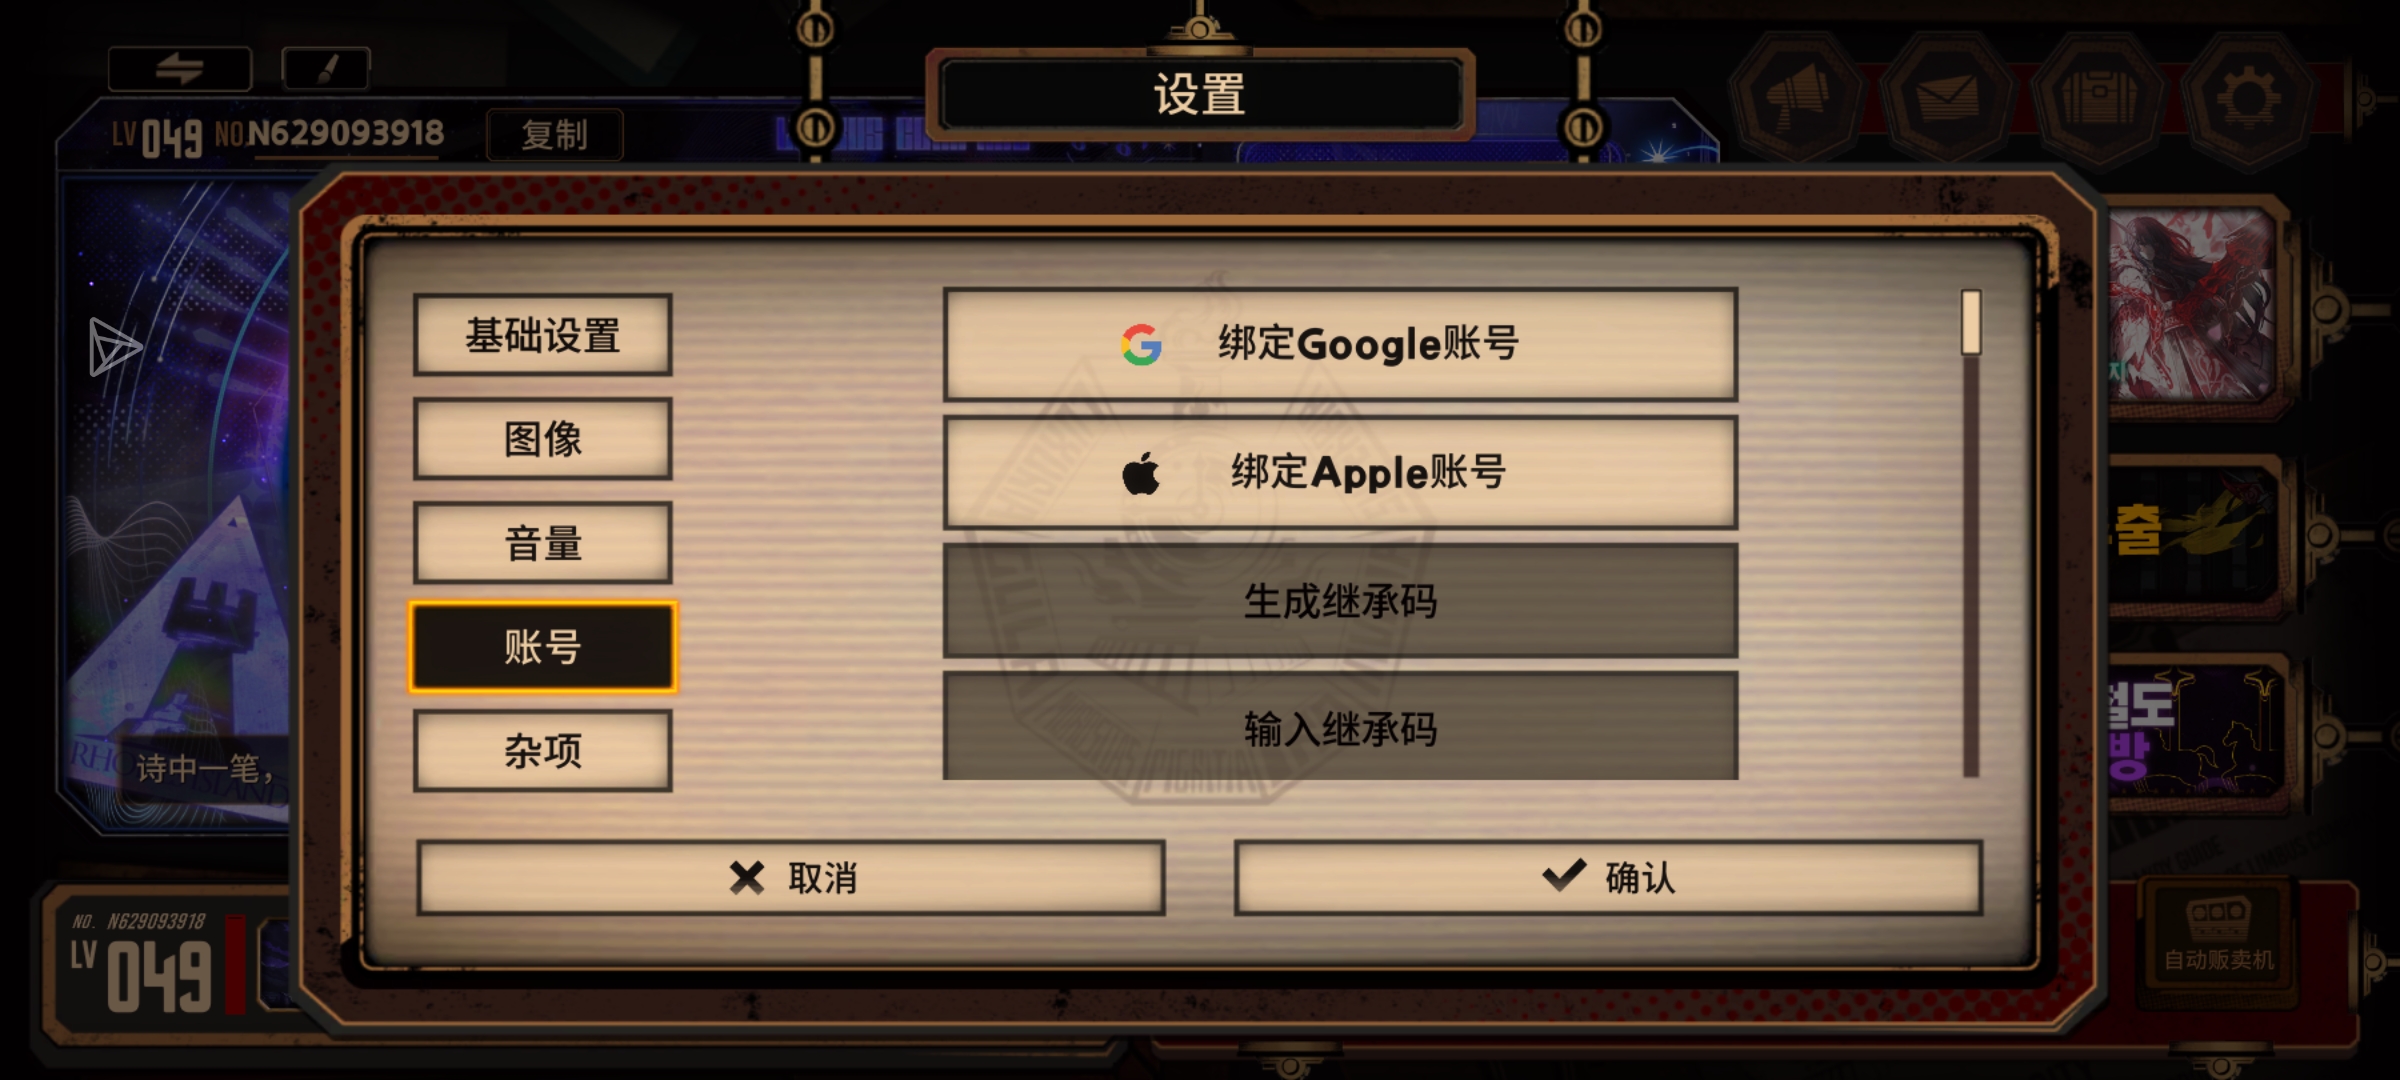Viewport: 2400px width, 1080px height.
Task: Click the paintbrush edit icon
Action: click(x=326, y=69)
